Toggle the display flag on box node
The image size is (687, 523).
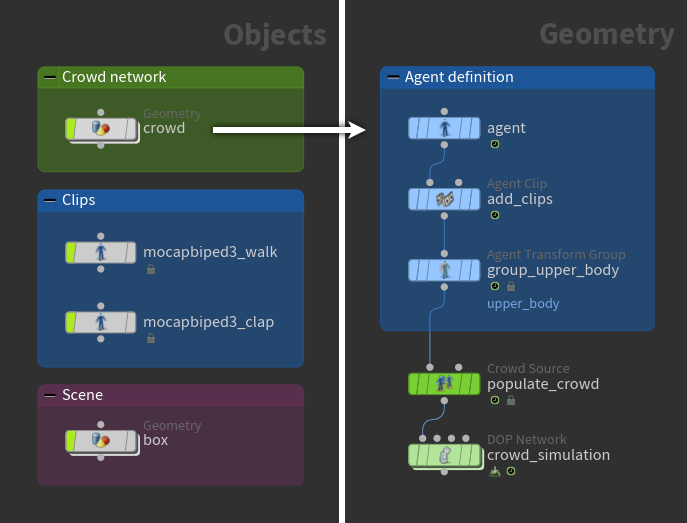click(71, 440)
